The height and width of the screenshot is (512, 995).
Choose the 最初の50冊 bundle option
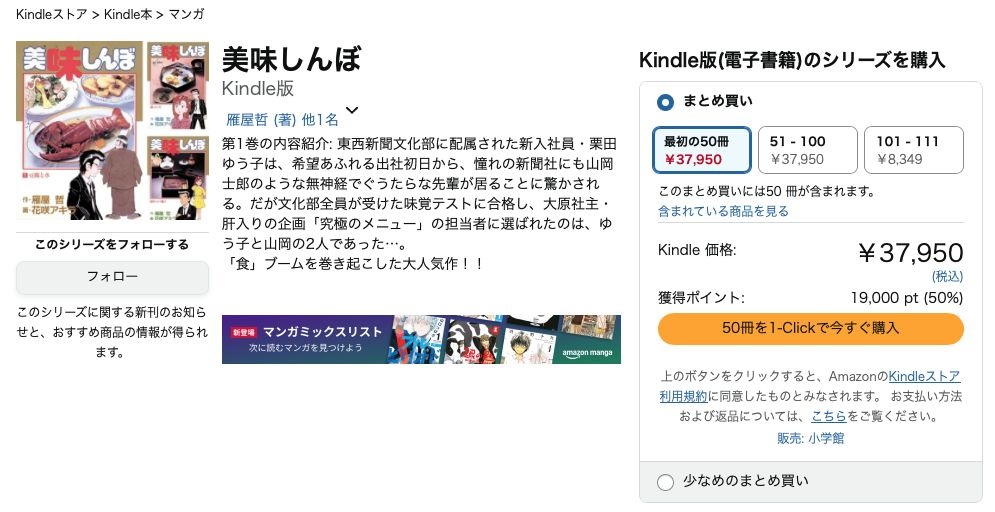tap(701, 150)
